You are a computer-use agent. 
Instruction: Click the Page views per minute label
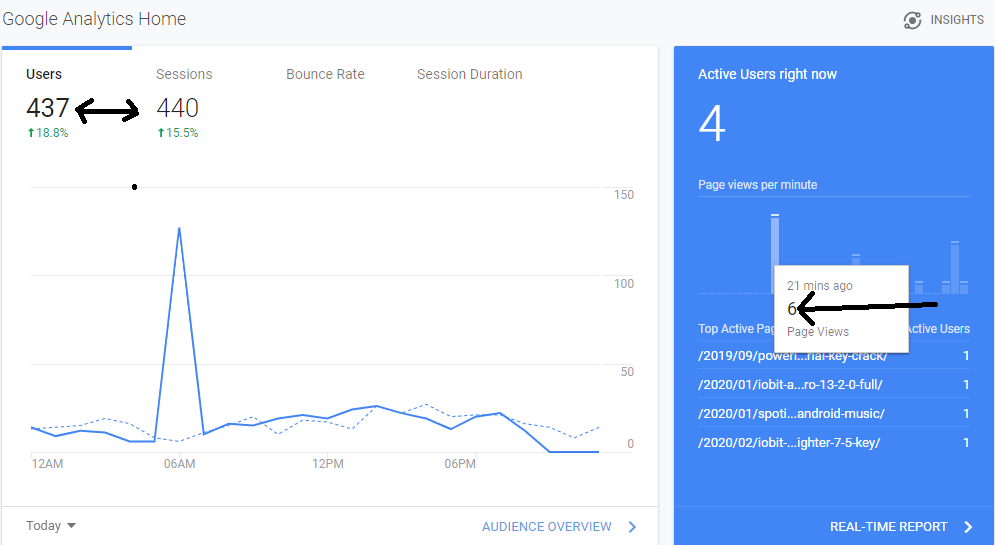[758, 185]
